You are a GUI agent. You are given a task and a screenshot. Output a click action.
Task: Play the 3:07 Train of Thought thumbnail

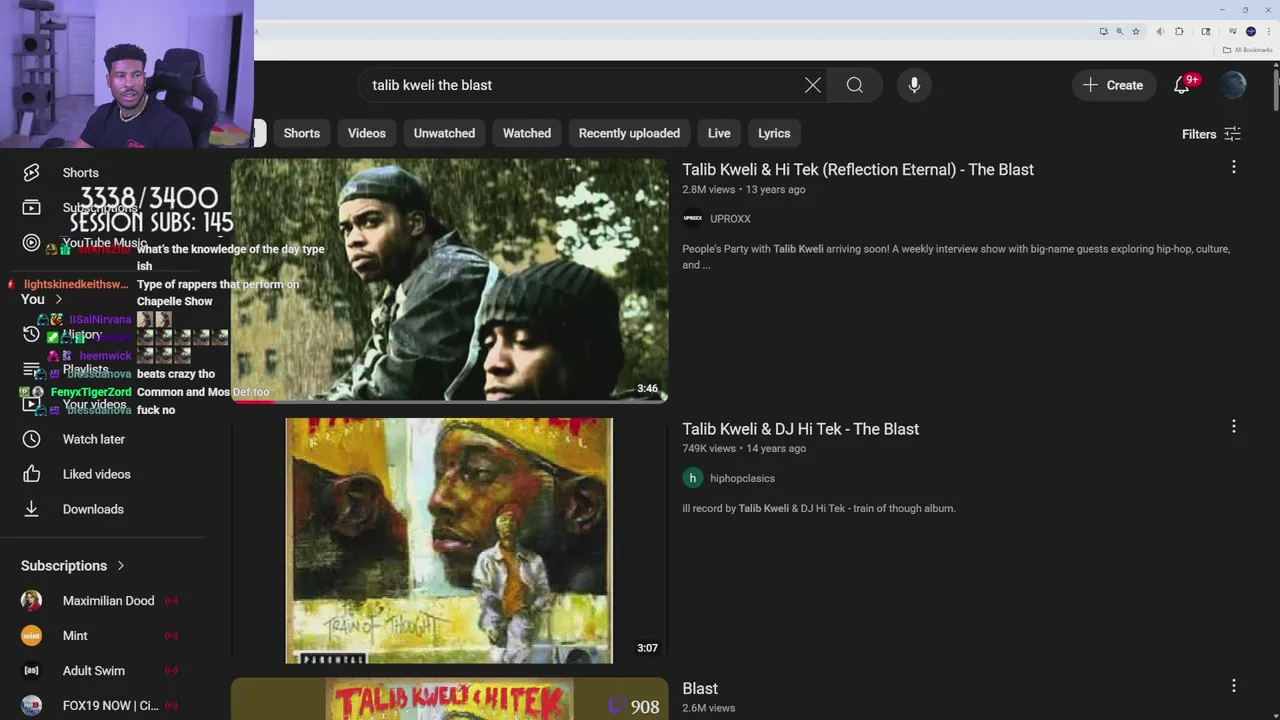click(449, 540)
